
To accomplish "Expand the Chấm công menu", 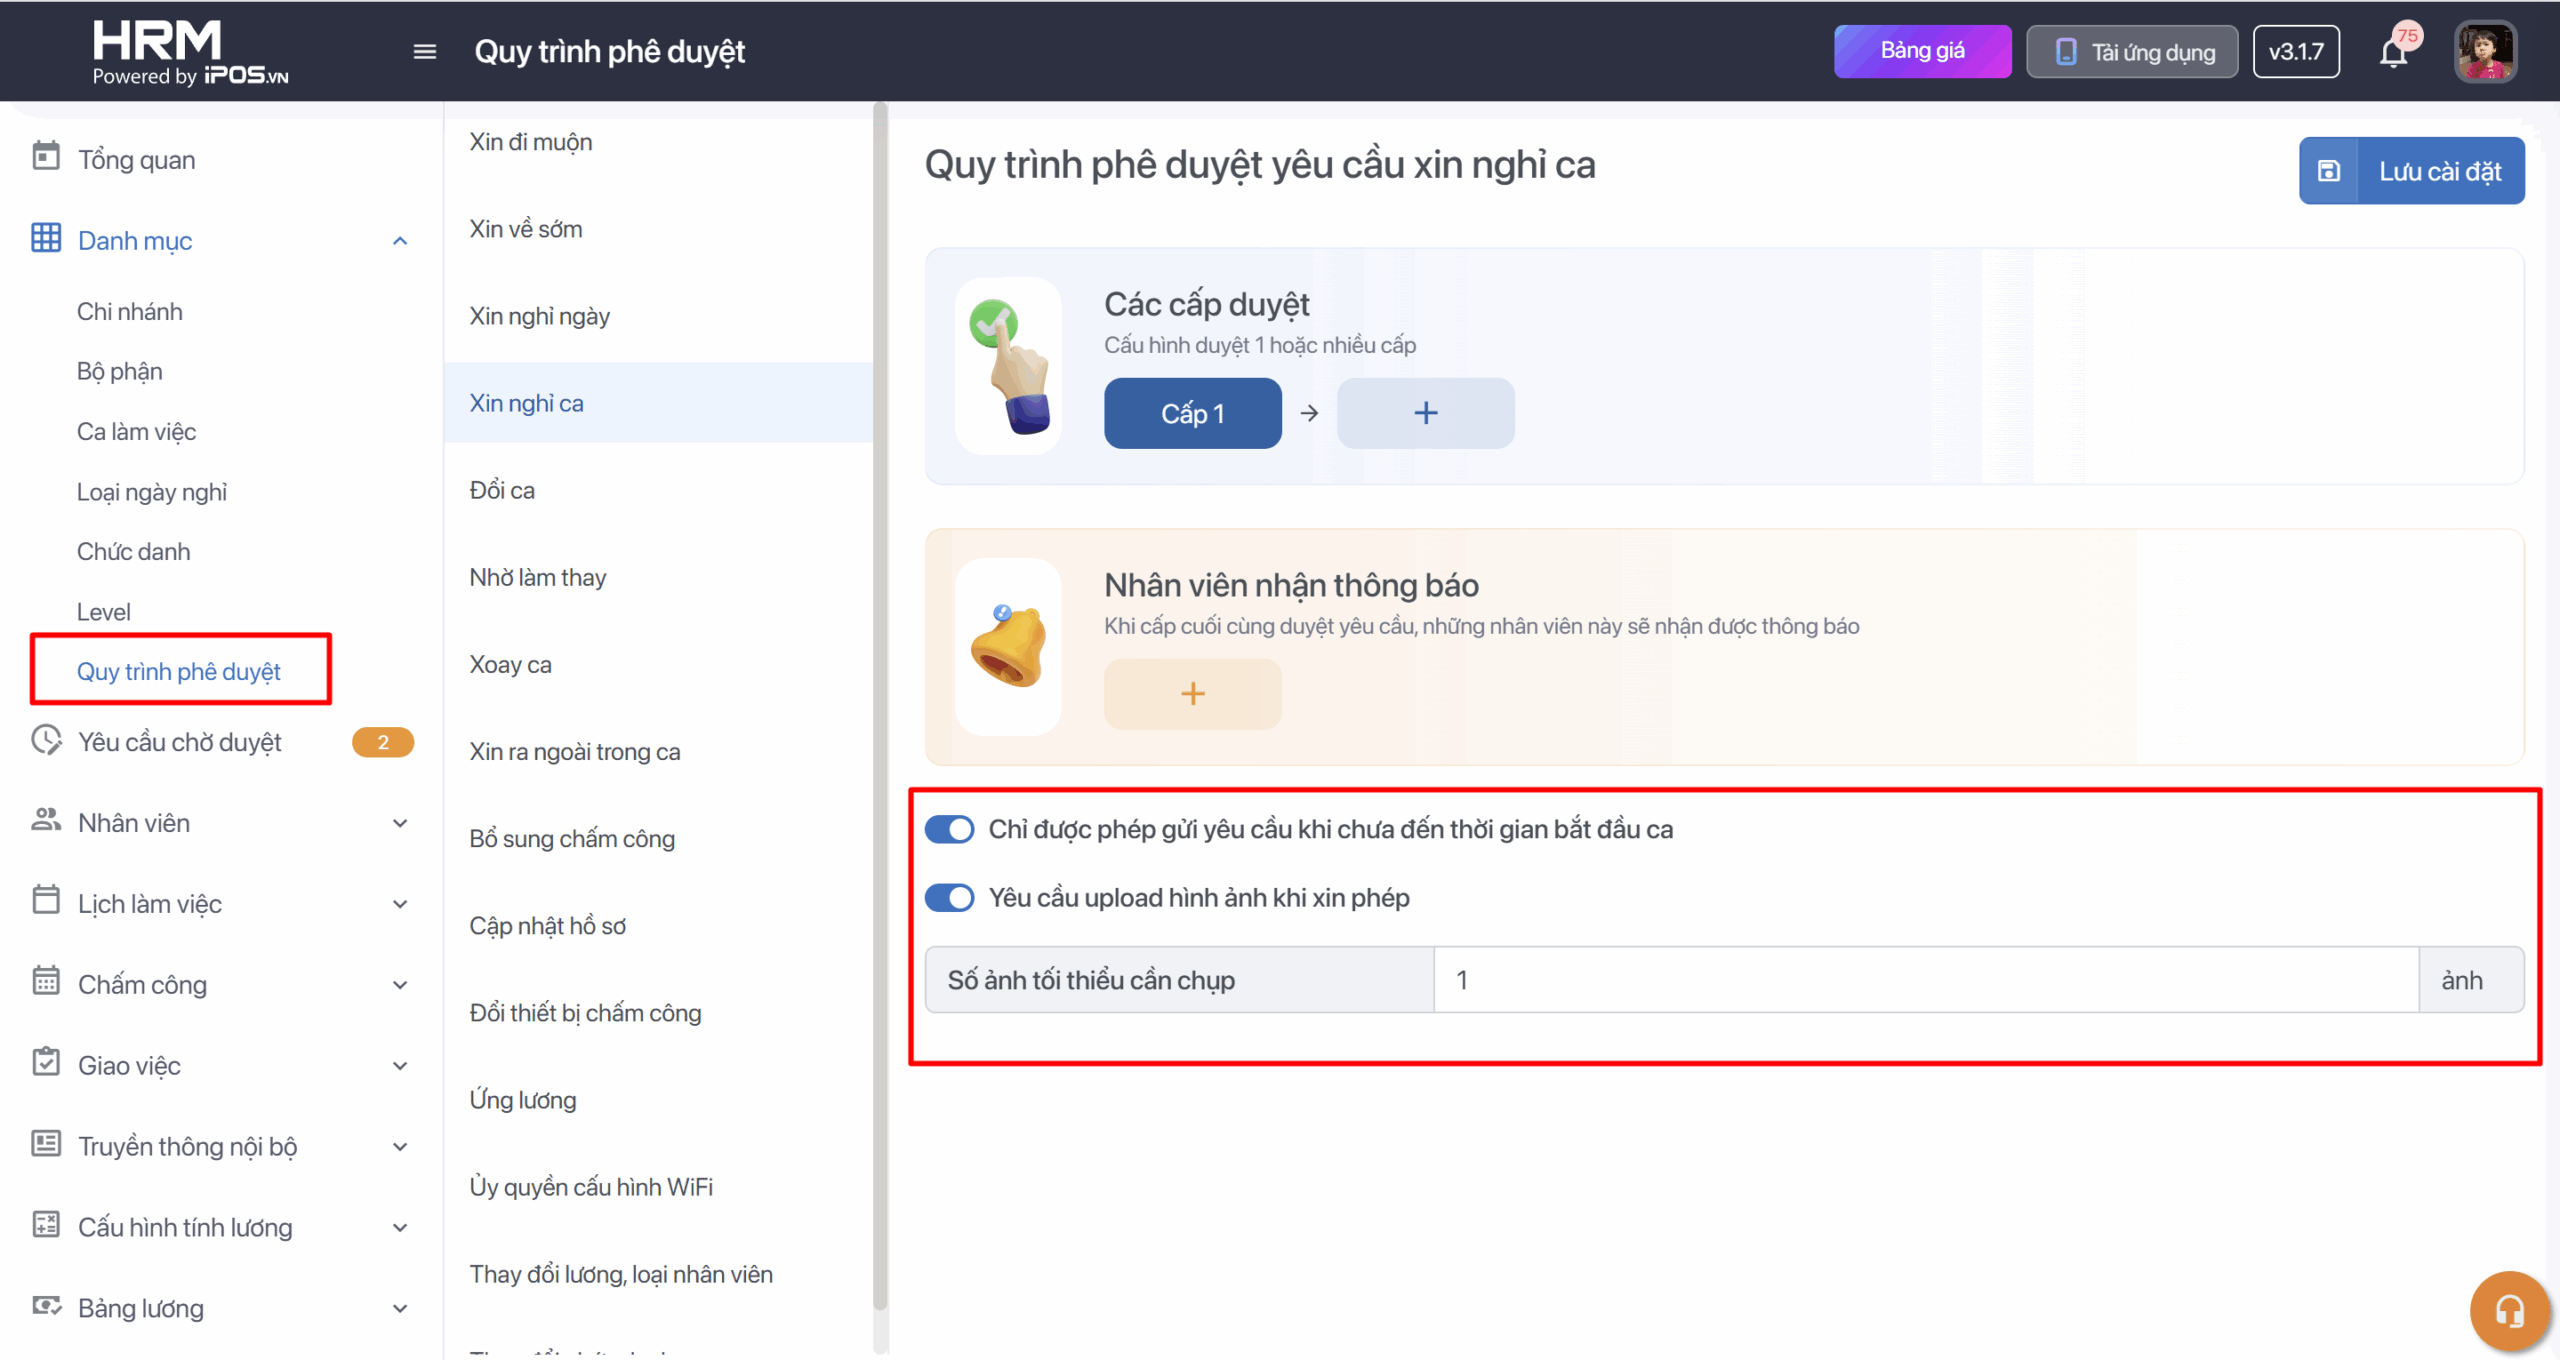I will [x=400, y=985].
